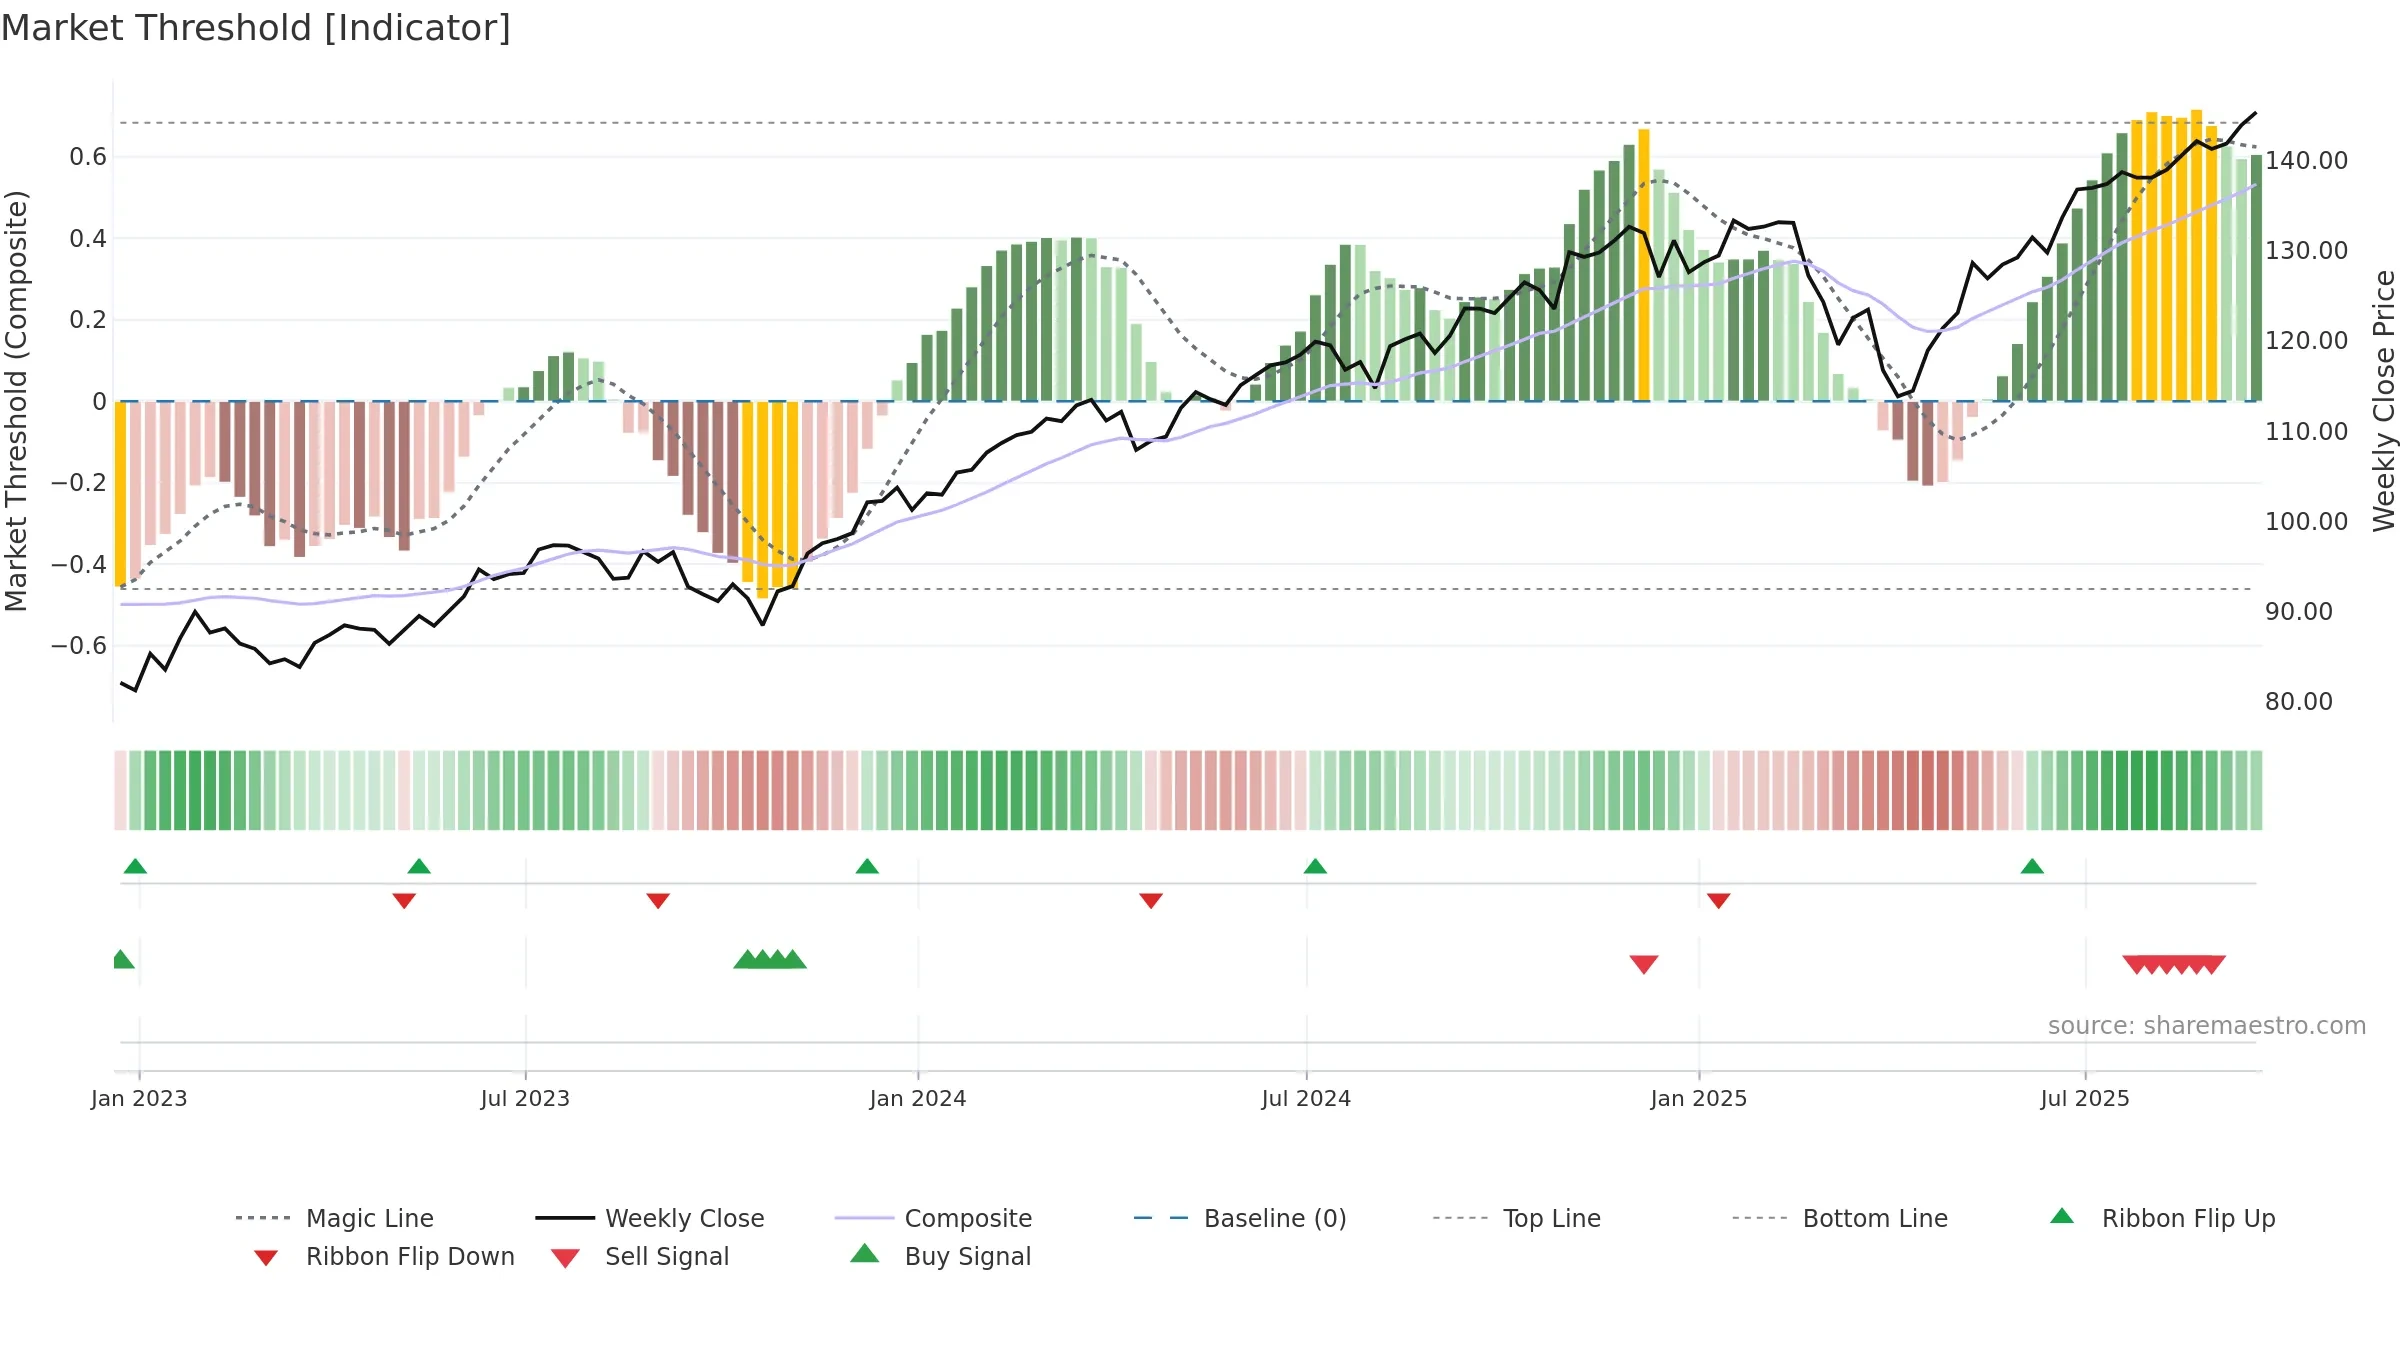Image resolution: width=2400 pixels, height=1350 pixels.
Task: Hide the Composite series via legend
Action: 934,1218
